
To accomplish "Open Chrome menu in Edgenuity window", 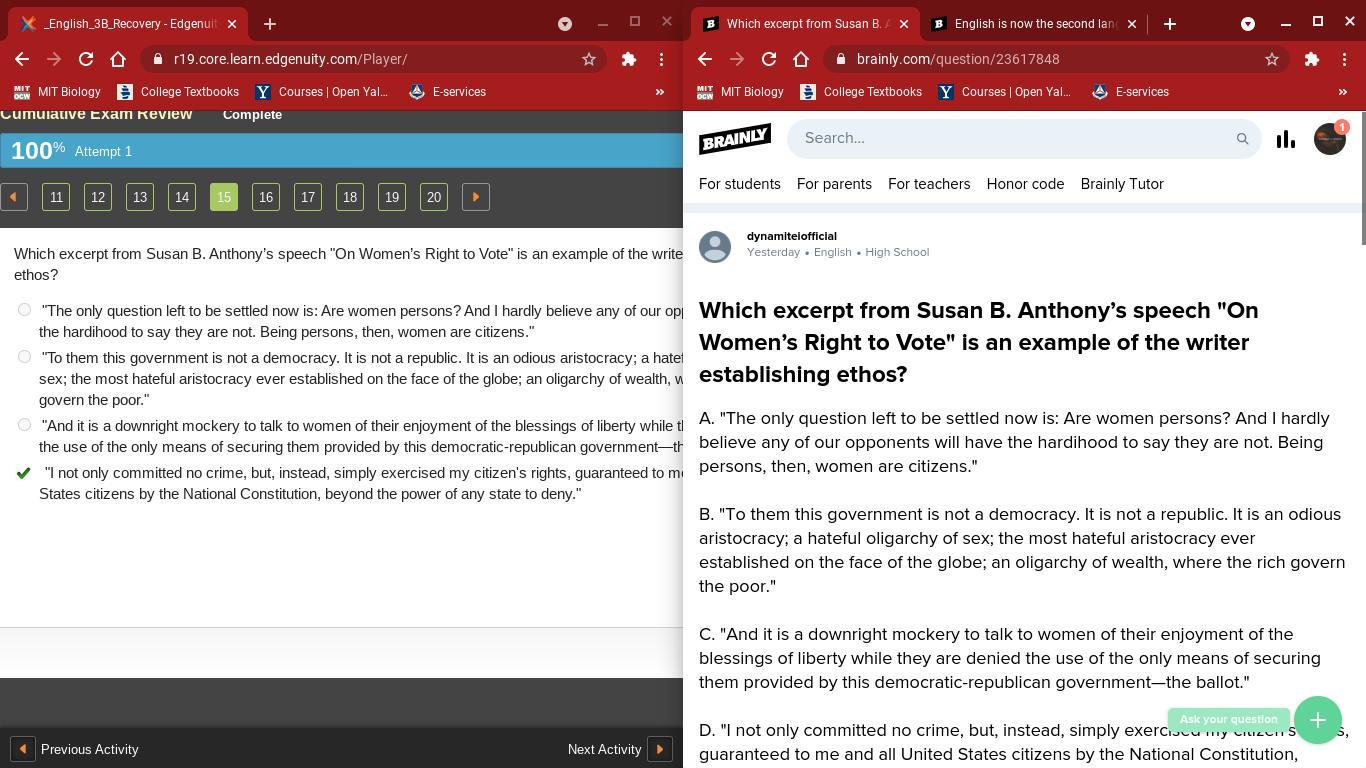I will point(661,59).
